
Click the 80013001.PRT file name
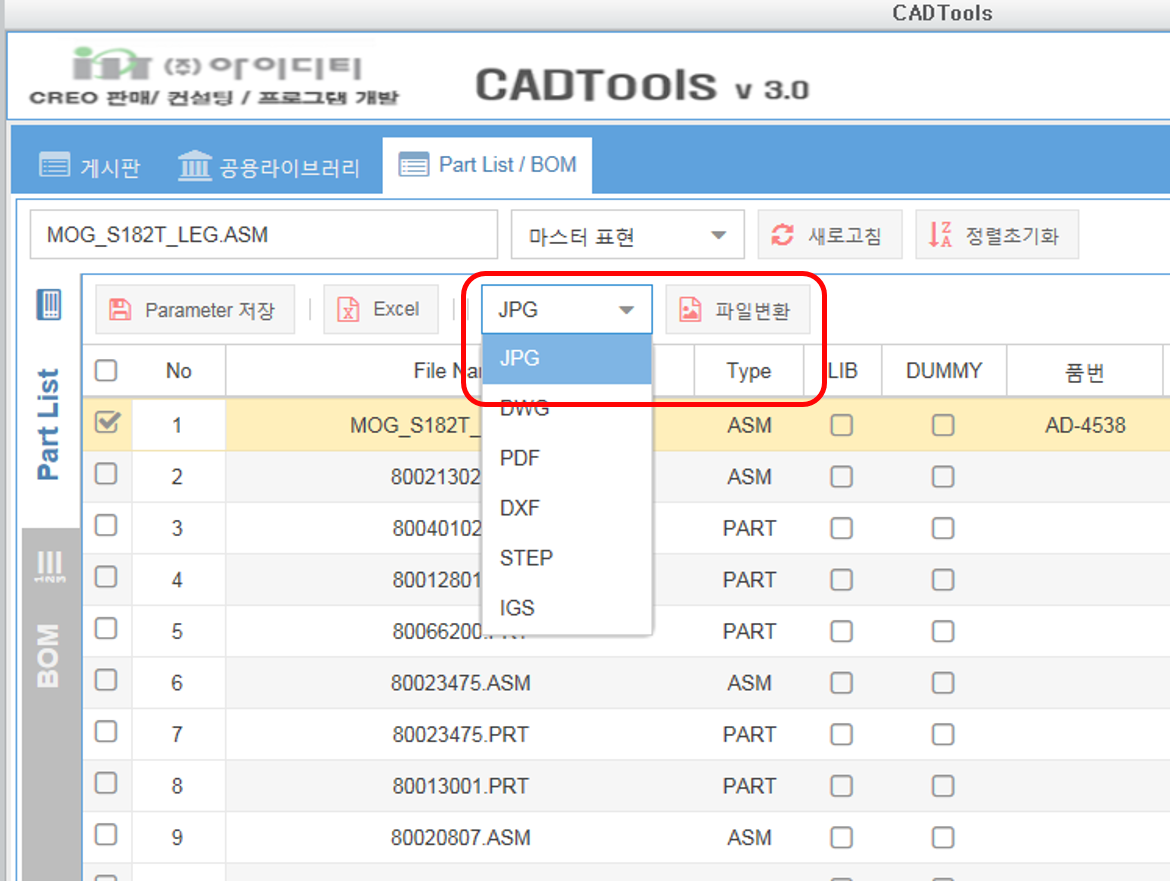point(460,786)
